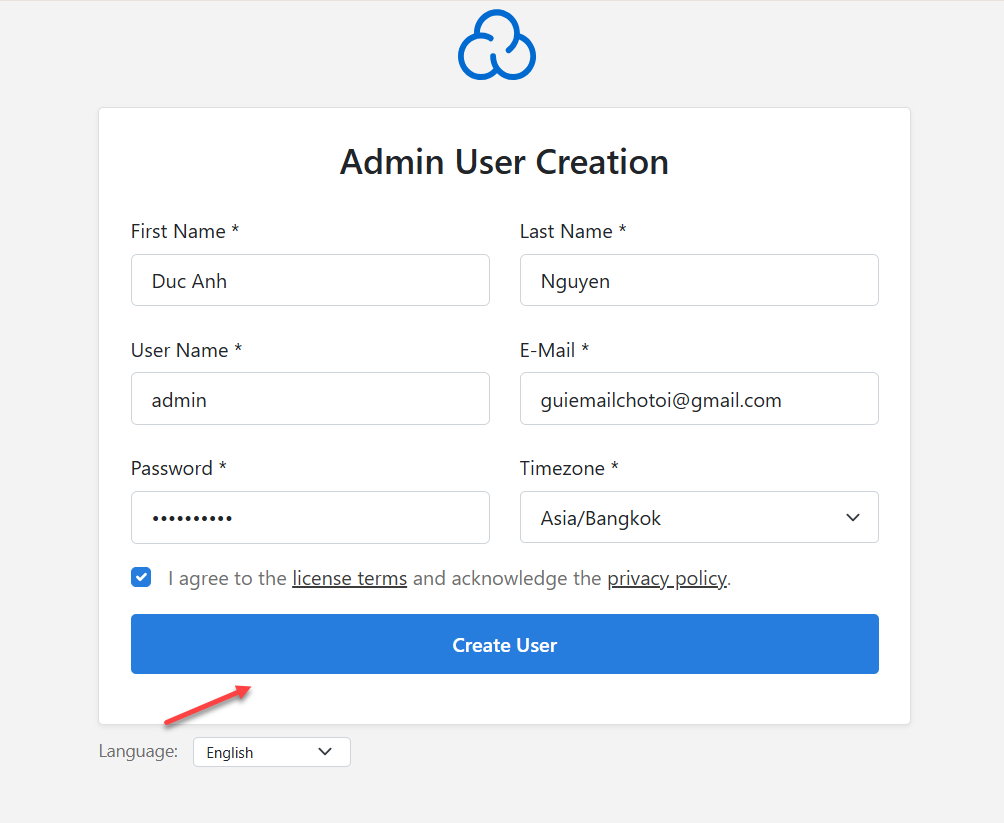Open the Timezone dropdown showing Asia/Bangkok
This screenshot has width=1004, height=823.
click(x=698, y=518)
